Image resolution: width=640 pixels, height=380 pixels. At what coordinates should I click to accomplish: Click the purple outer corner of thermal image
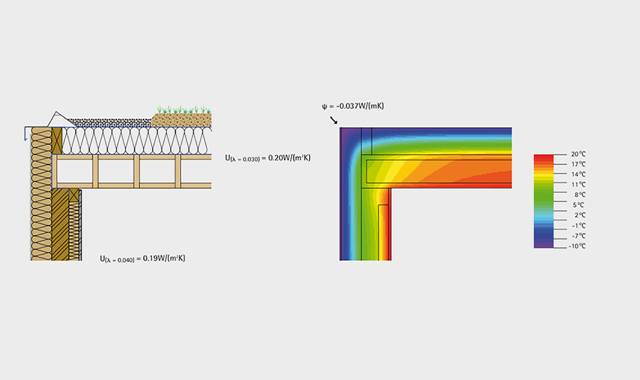[x=346, y=134]
